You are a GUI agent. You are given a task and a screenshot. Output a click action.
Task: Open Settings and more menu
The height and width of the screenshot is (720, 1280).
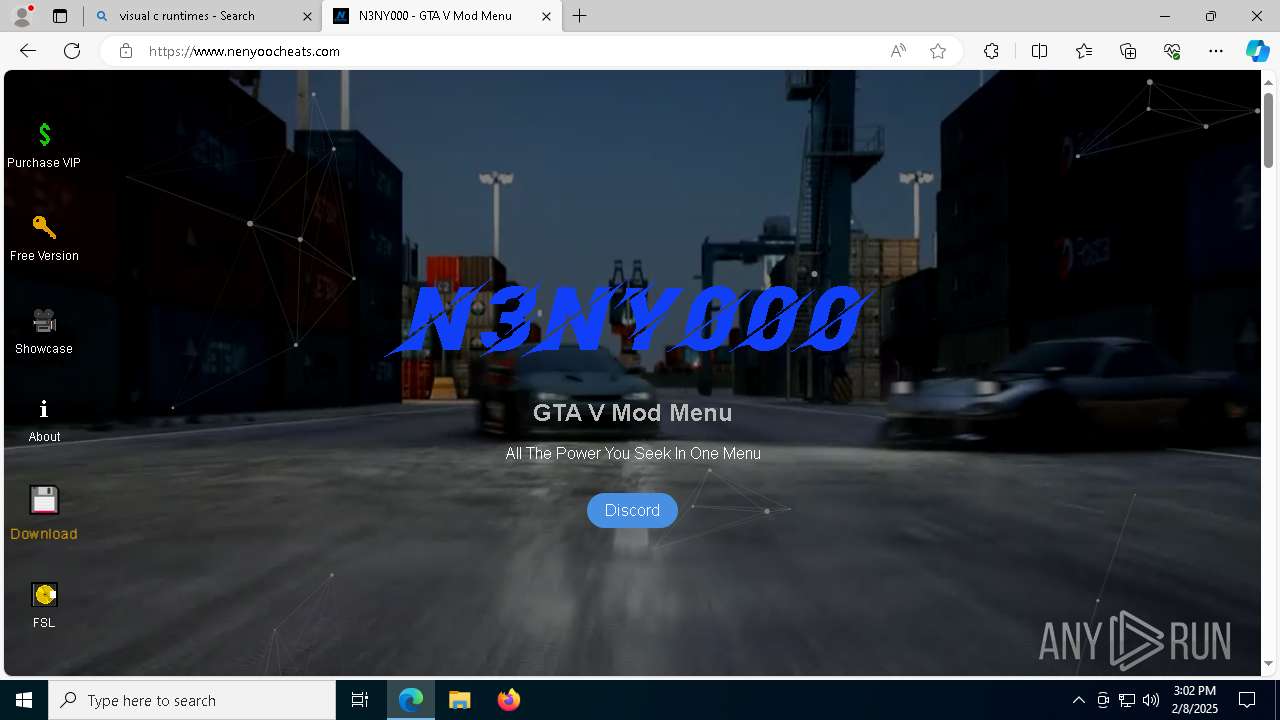tap(1216, 51)
